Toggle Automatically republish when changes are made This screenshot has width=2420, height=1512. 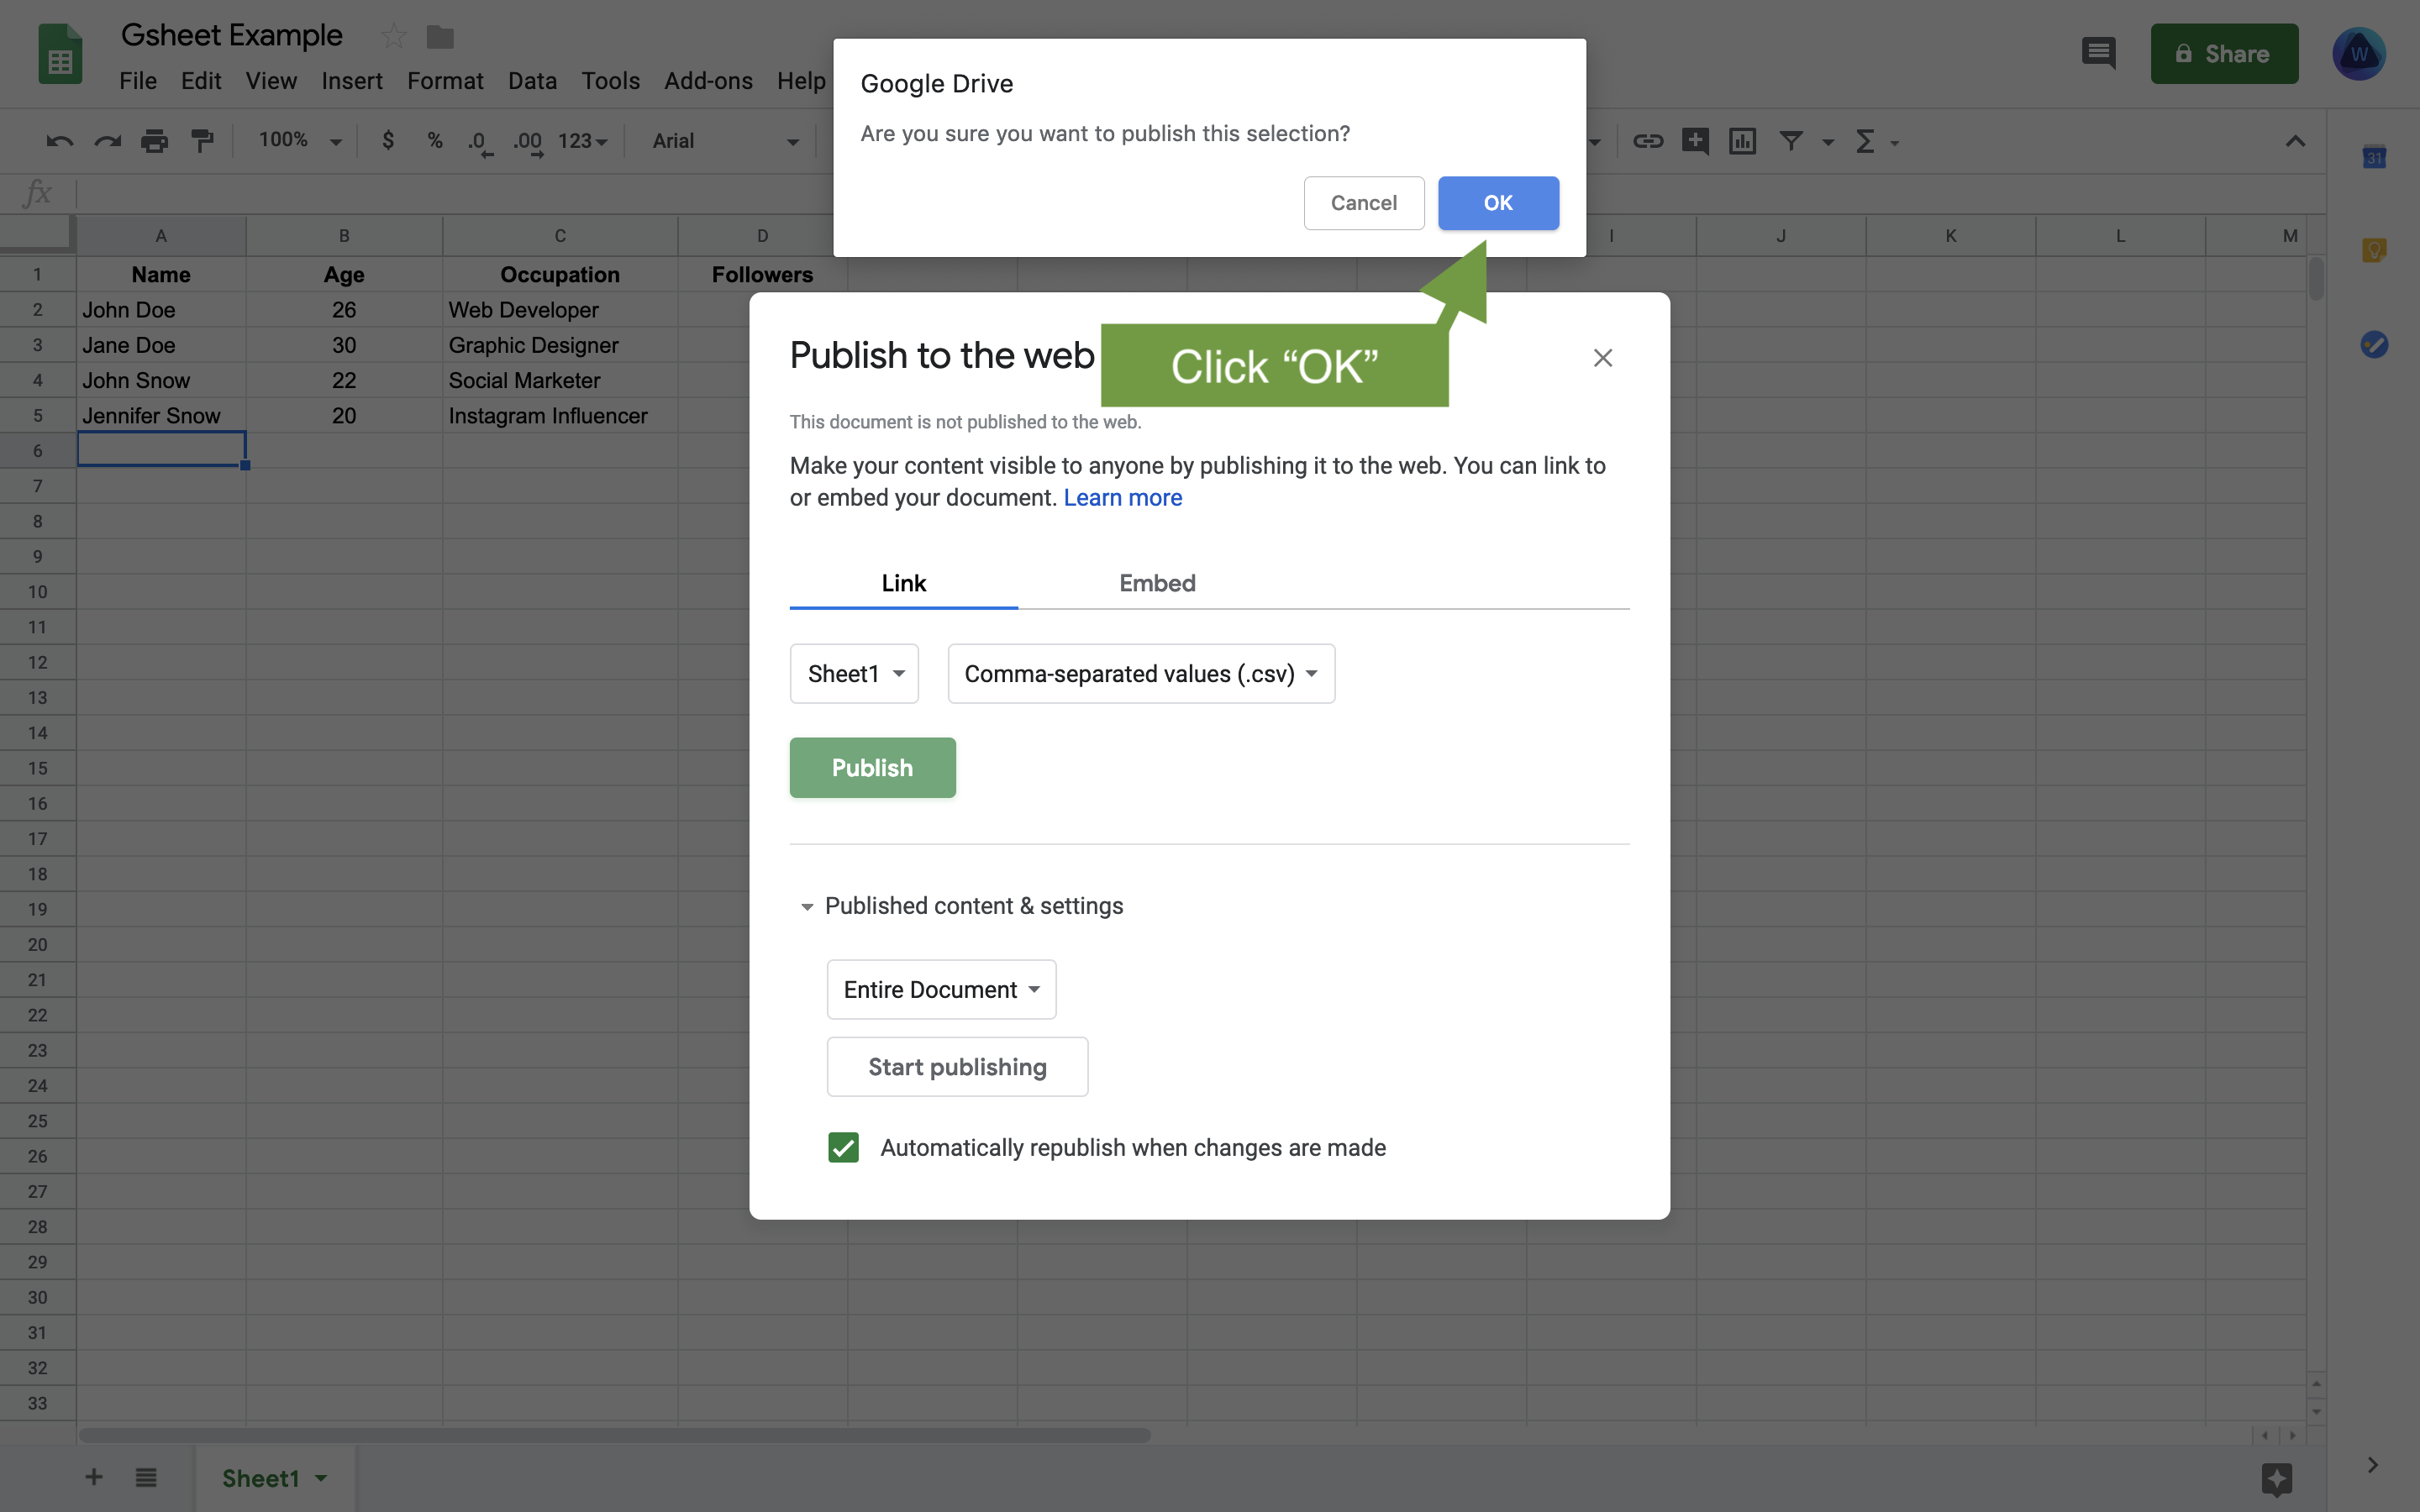843,1148
